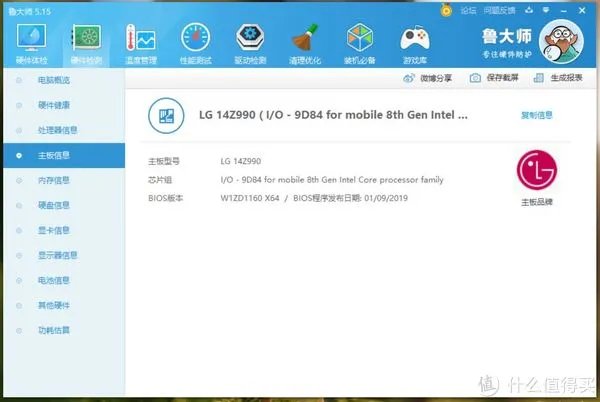Click 复制信息 to copy info
The image size is (600, 402).
tap(536, 115)
